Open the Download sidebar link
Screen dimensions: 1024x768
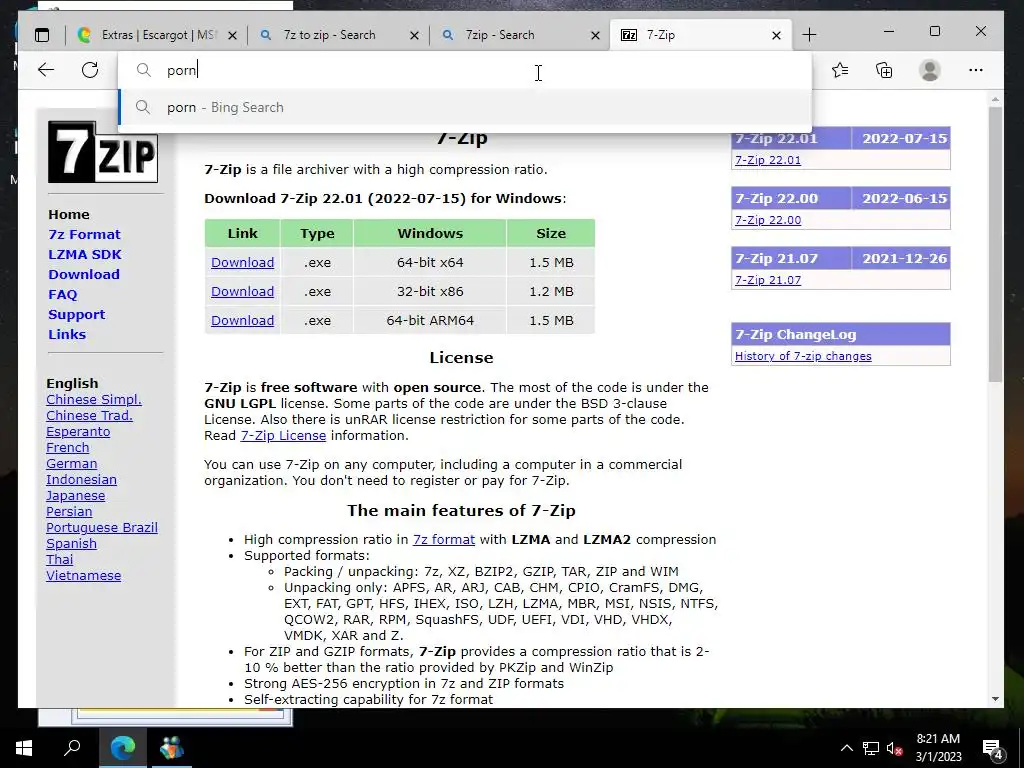click(84, 274)
